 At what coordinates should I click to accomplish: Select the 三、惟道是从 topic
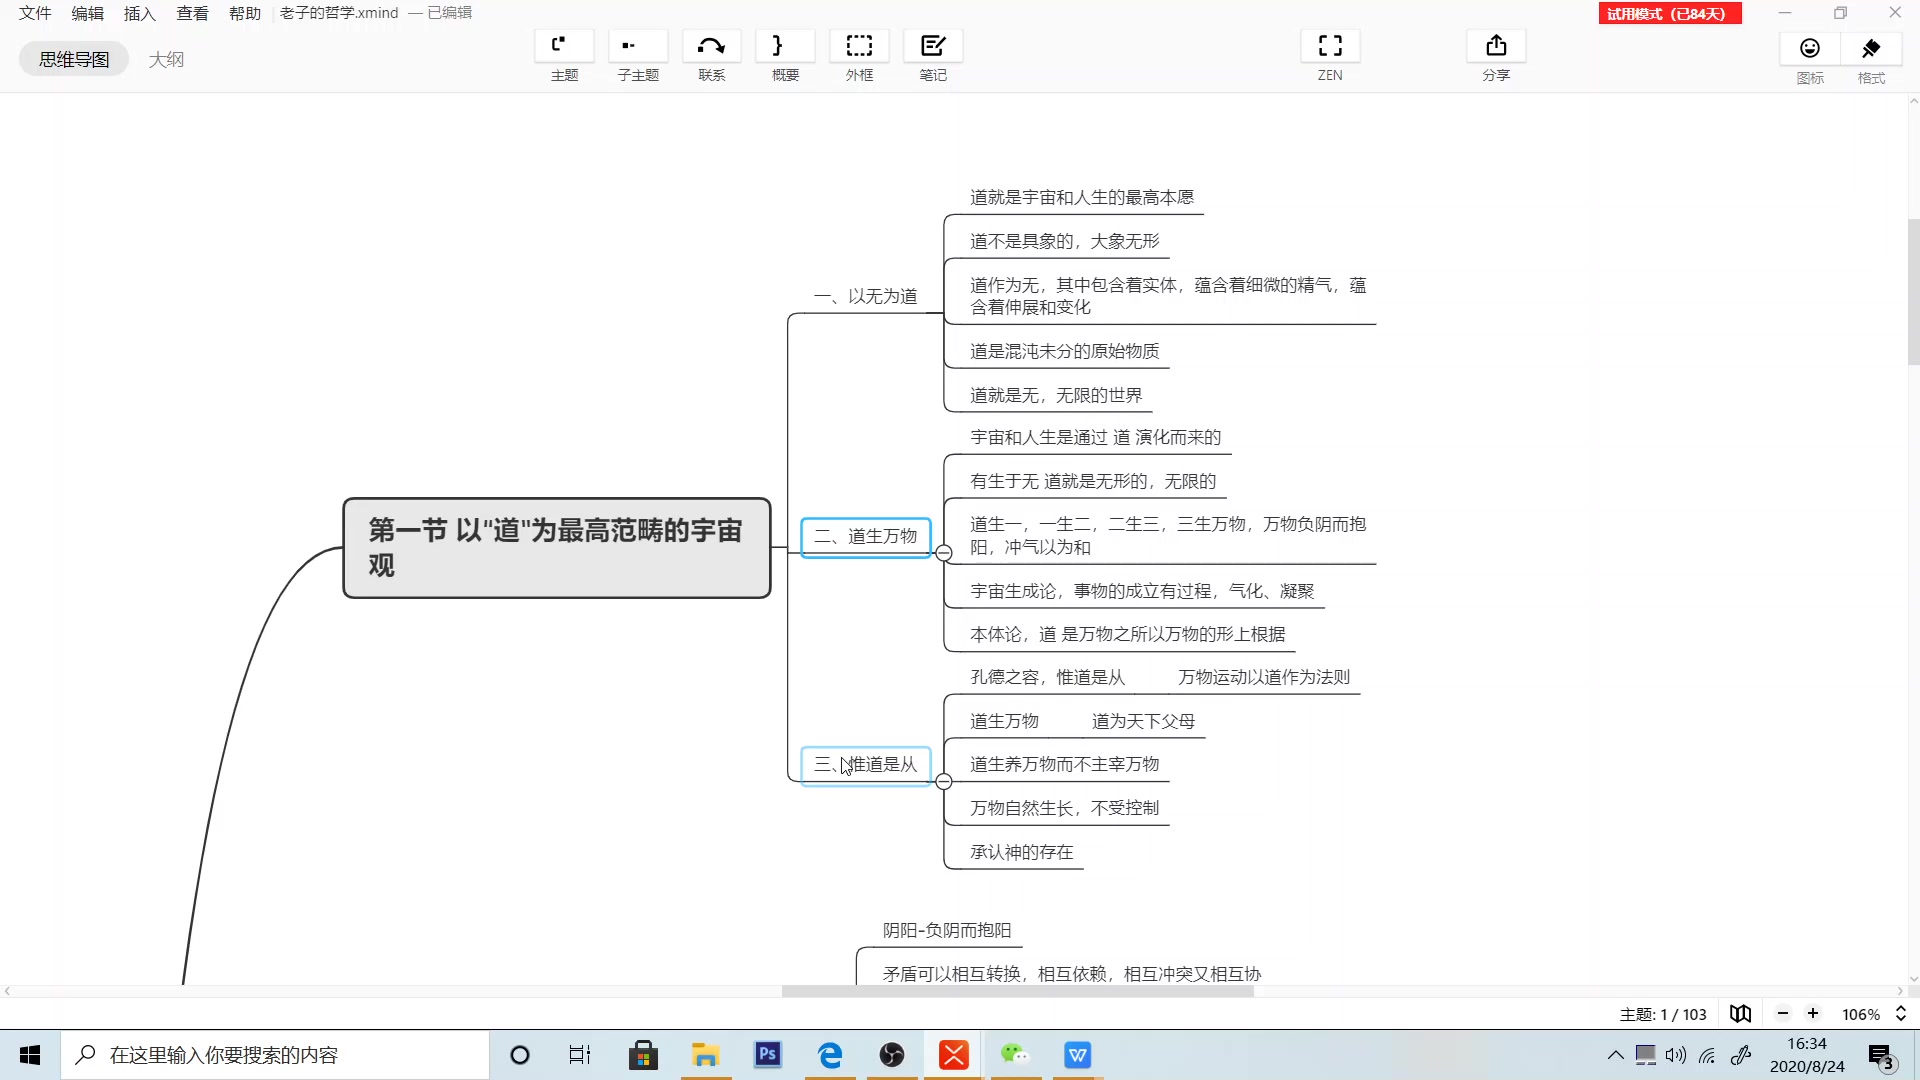[866, 765]
